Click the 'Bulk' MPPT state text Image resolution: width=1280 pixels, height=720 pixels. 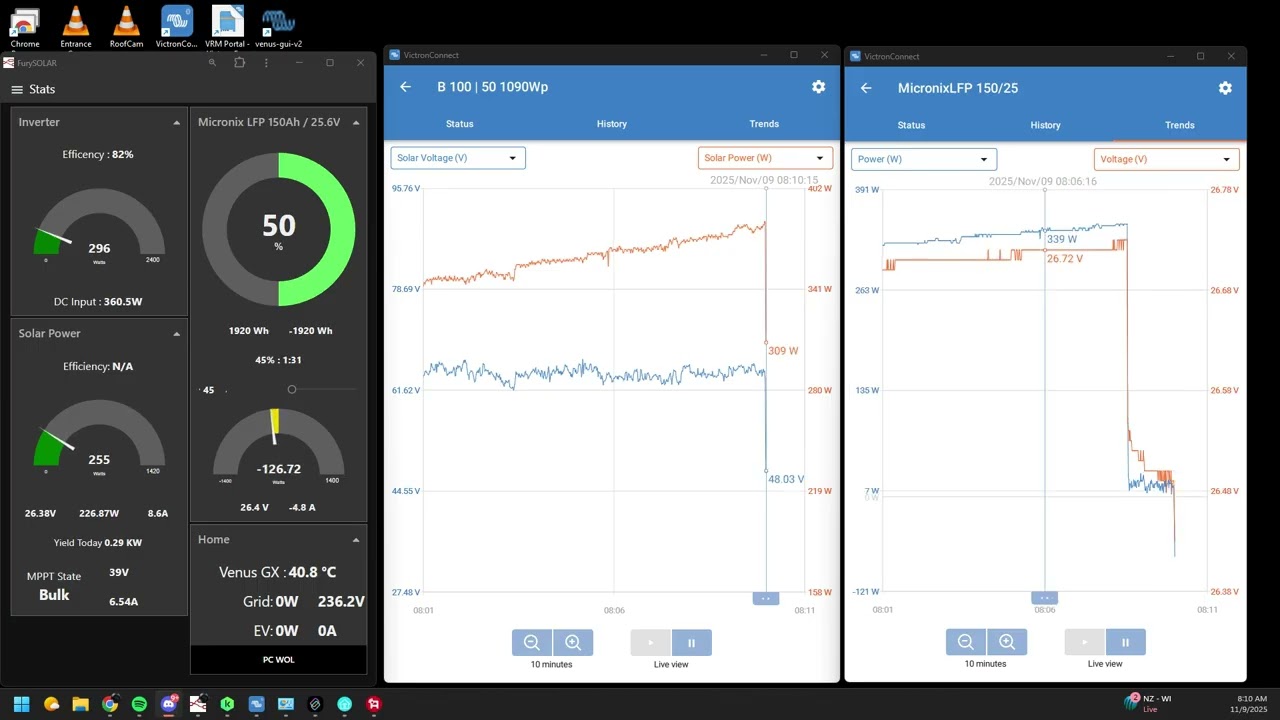[x=54, y=595]
